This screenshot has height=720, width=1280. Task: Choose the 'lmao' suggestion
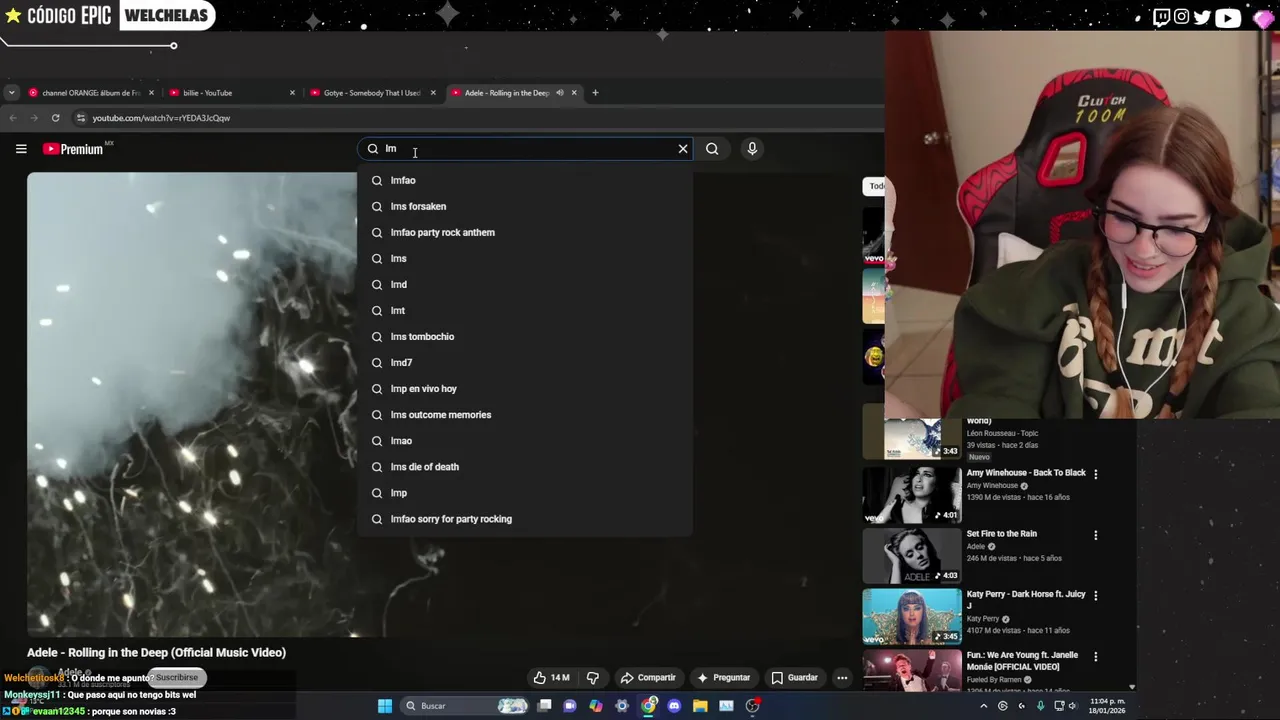click(x=525, y=440)
